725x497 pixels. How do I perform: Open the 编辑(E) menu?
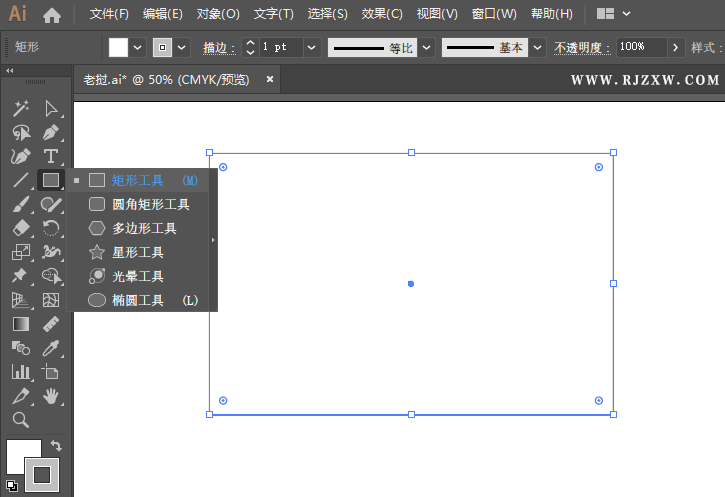163,14
